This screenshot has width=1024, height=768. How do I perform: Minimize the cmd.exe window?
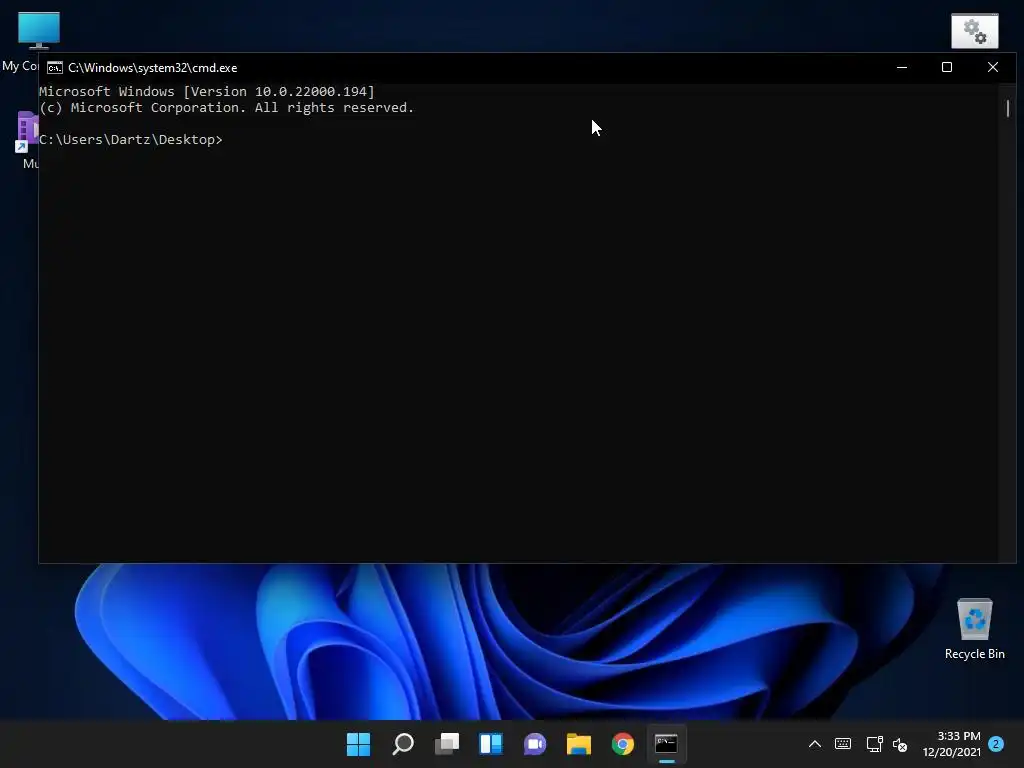coord(902,67)
